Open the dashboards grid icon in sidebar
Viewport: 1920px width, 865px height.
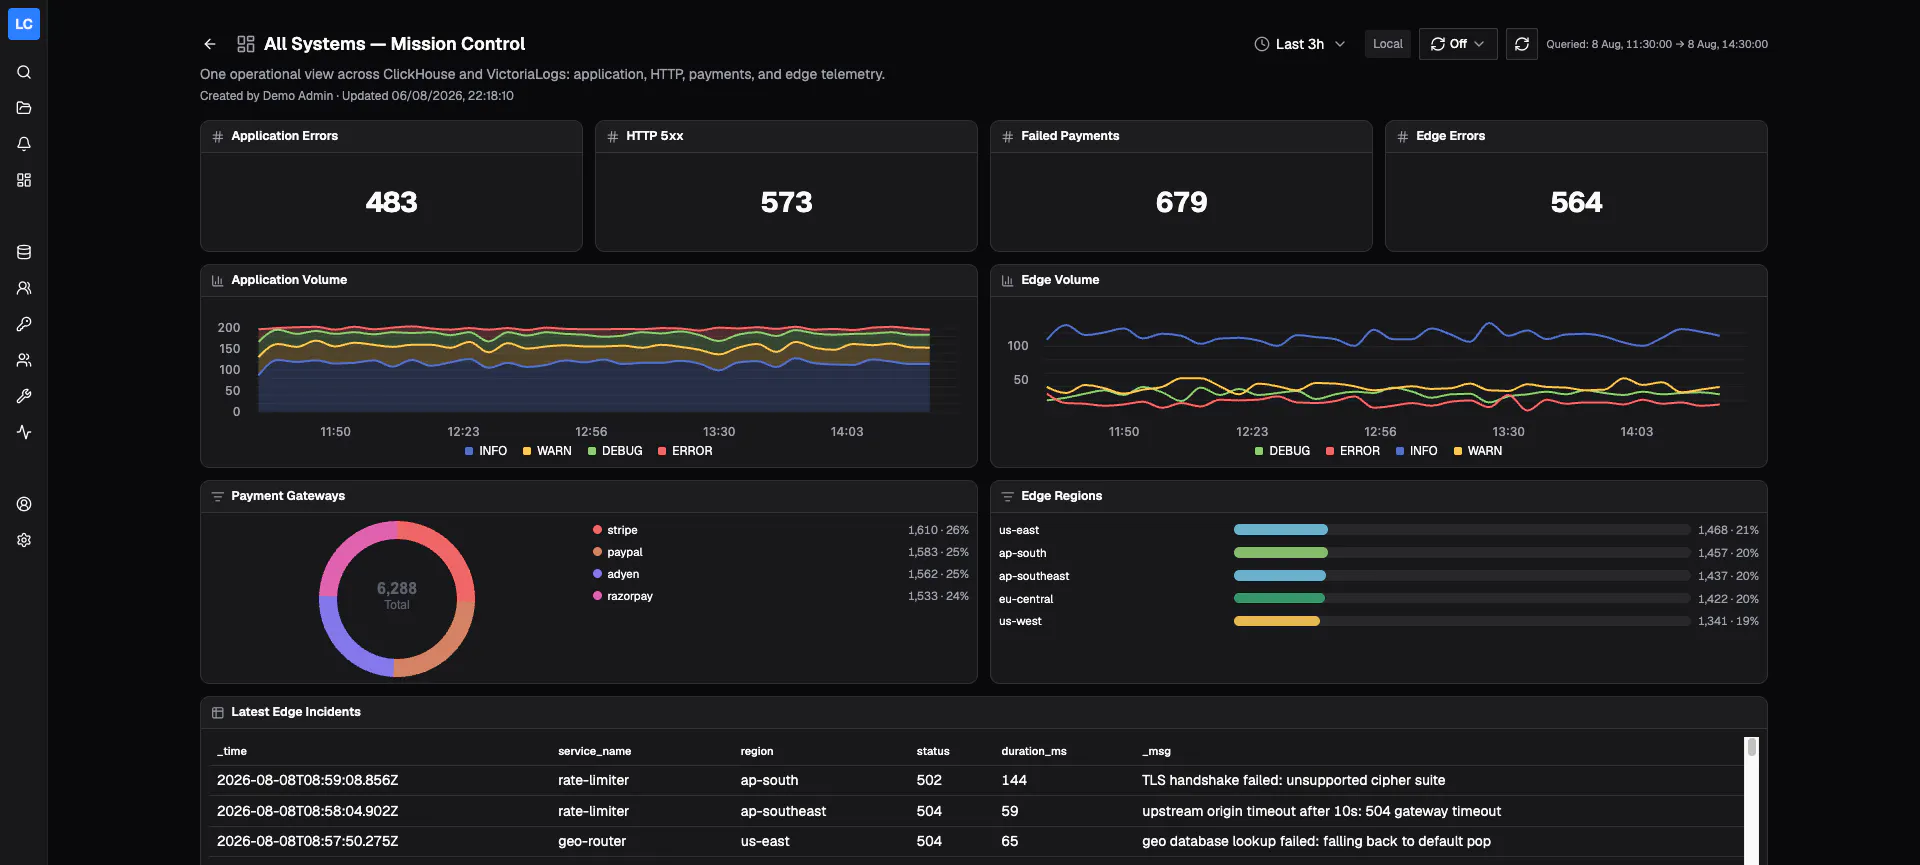24,180
